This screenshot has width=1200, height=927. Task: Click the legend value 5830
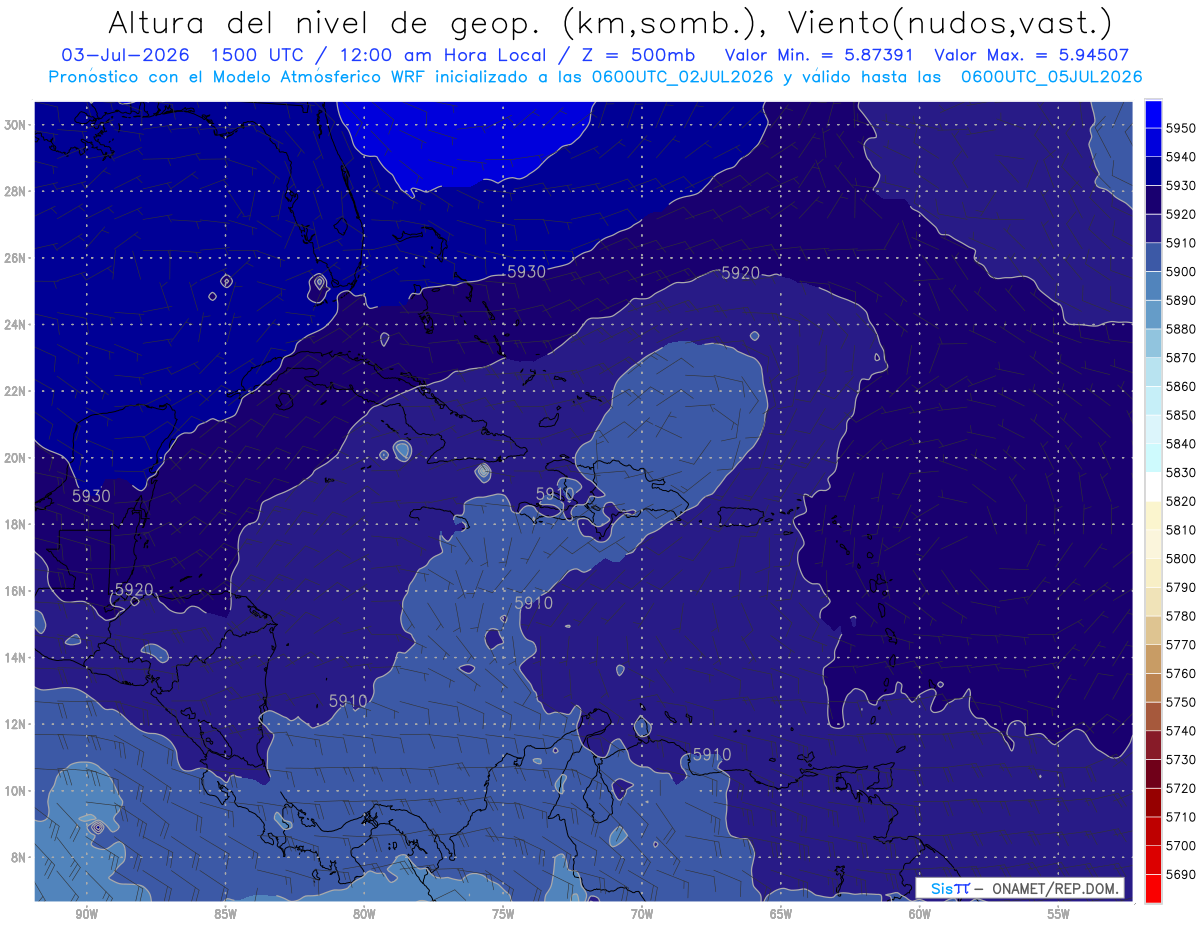pos(1182,473)
